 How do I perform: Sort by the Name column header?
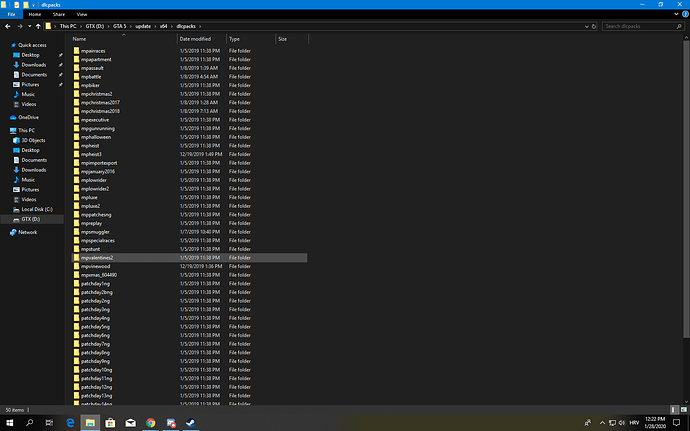(123, 39)
